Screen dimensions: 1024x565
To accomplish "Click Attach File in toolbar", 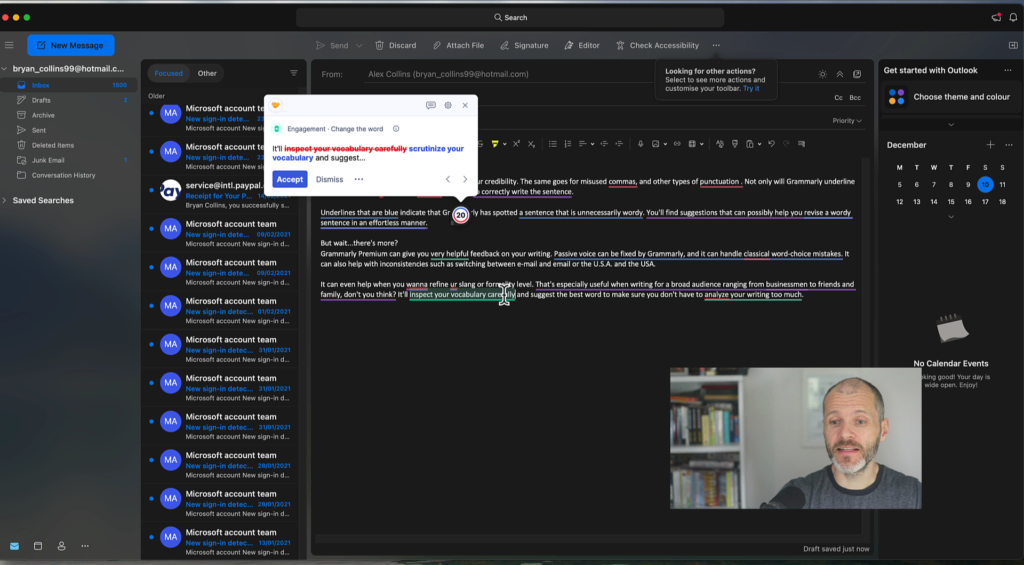I will [458, 45].
